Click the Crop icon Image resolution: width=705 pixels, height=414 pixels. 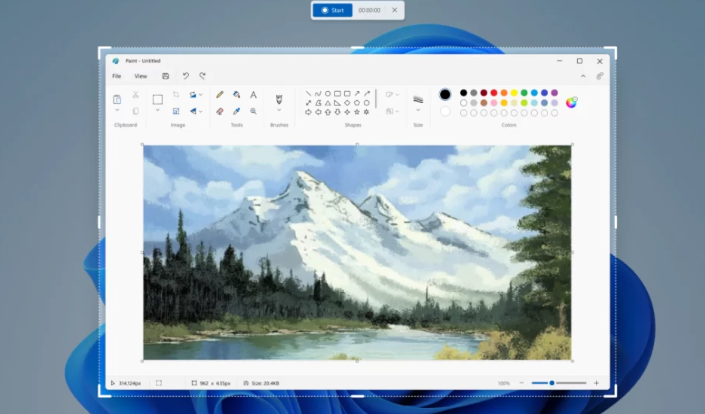coord(176,94)
